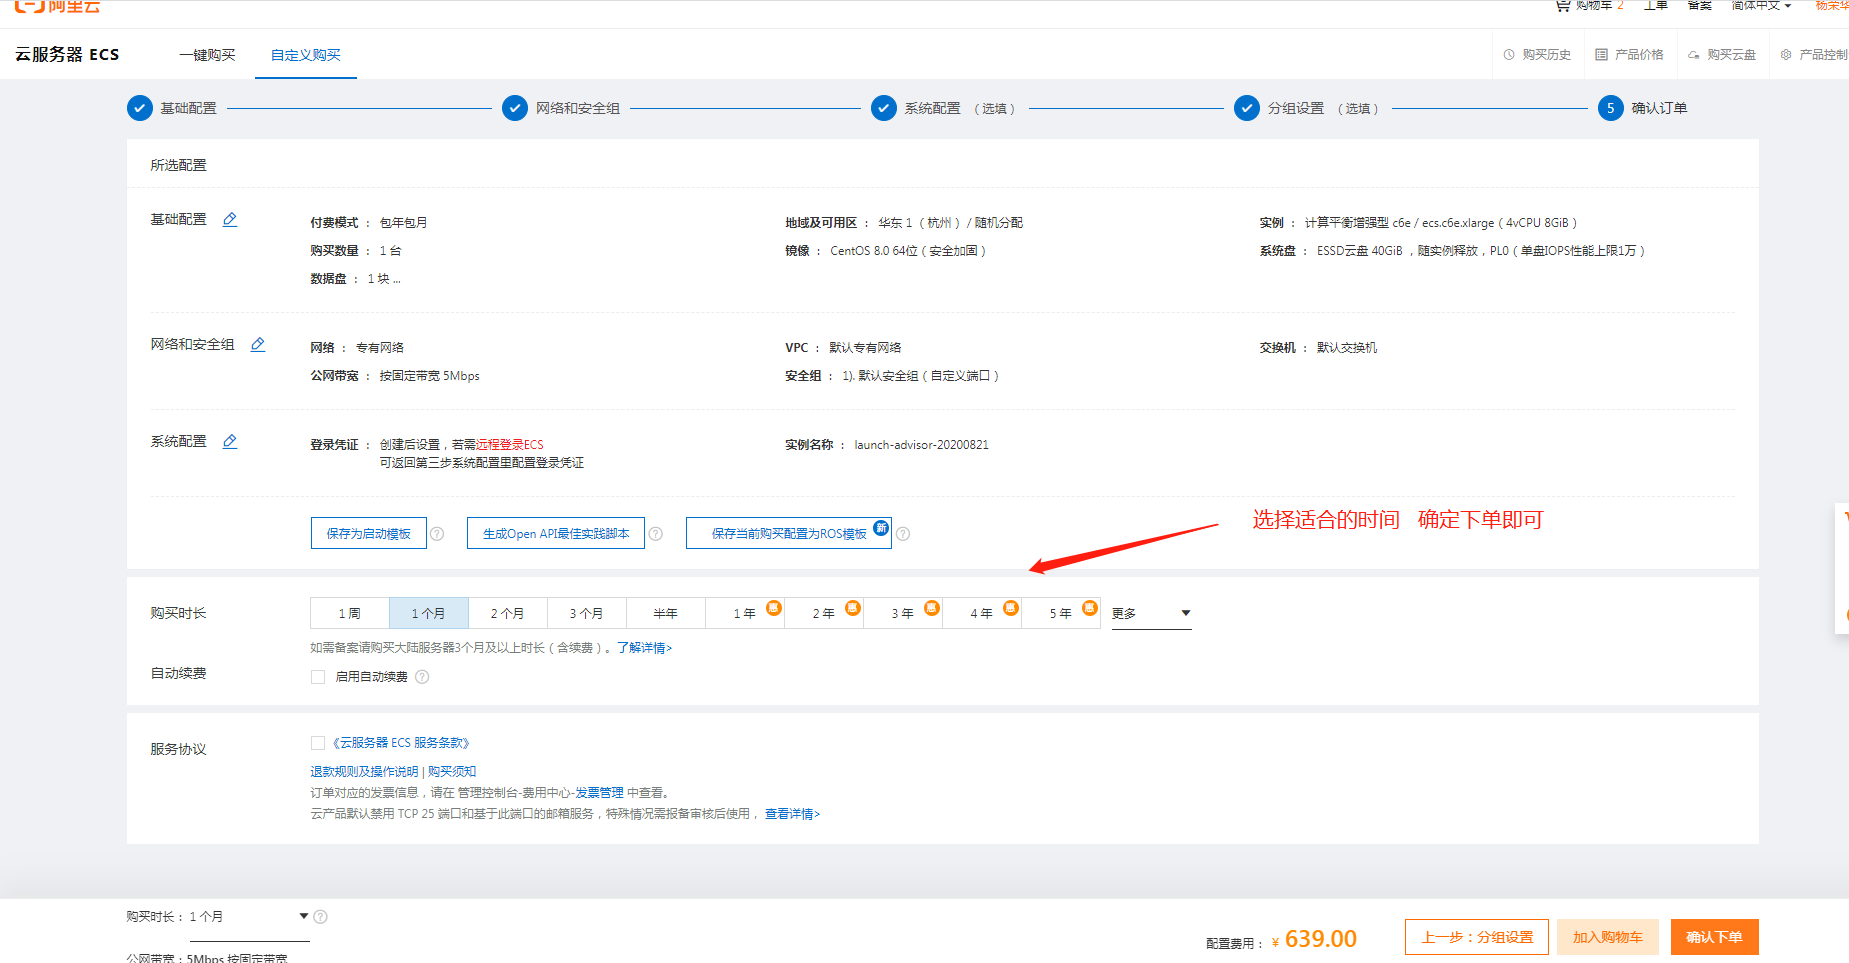Open the 购买历史 clock icon
The image size is (1849, 963).
coord(1509,55)
